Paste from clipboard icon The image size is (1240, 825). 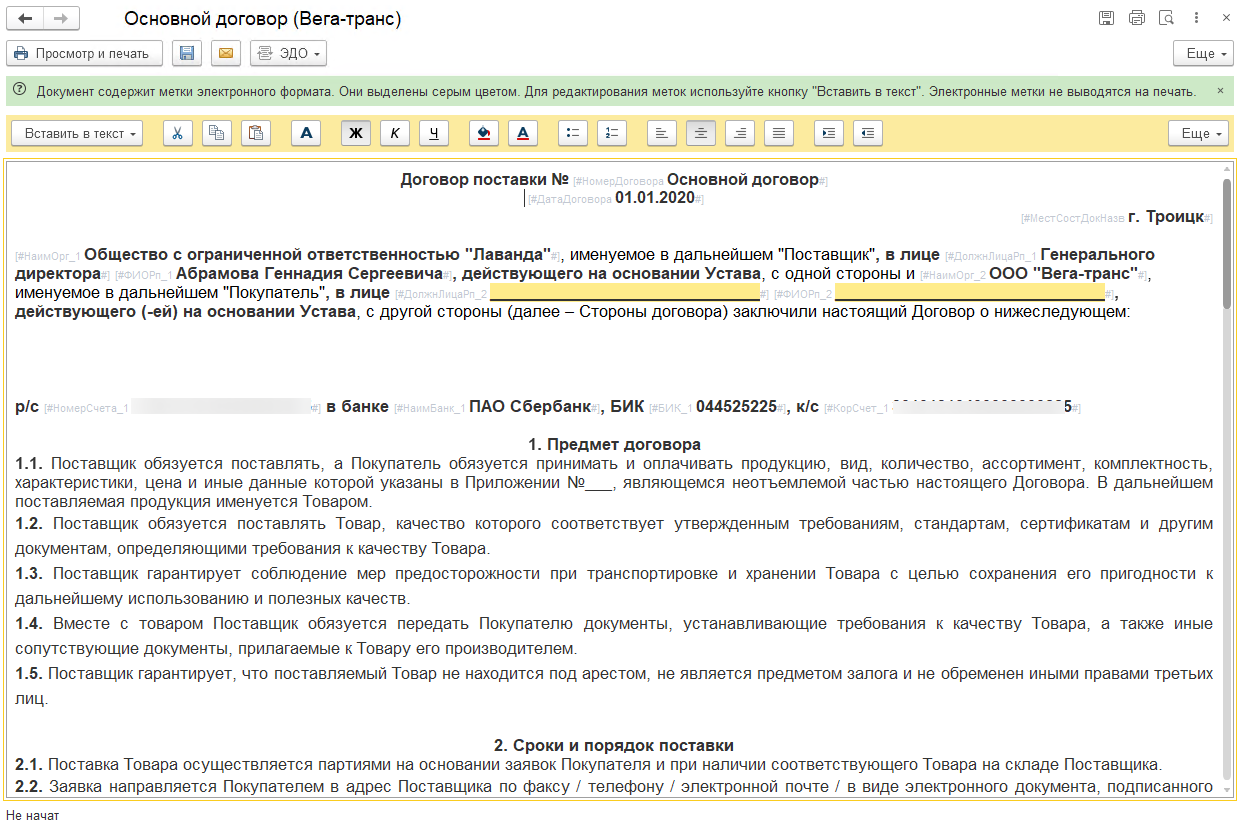pyautogui.click(x=256, y=133)
